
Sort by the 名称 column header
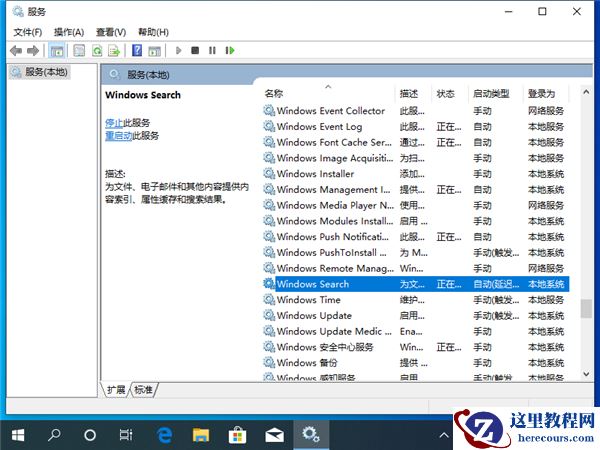click(x=329, y=93)
